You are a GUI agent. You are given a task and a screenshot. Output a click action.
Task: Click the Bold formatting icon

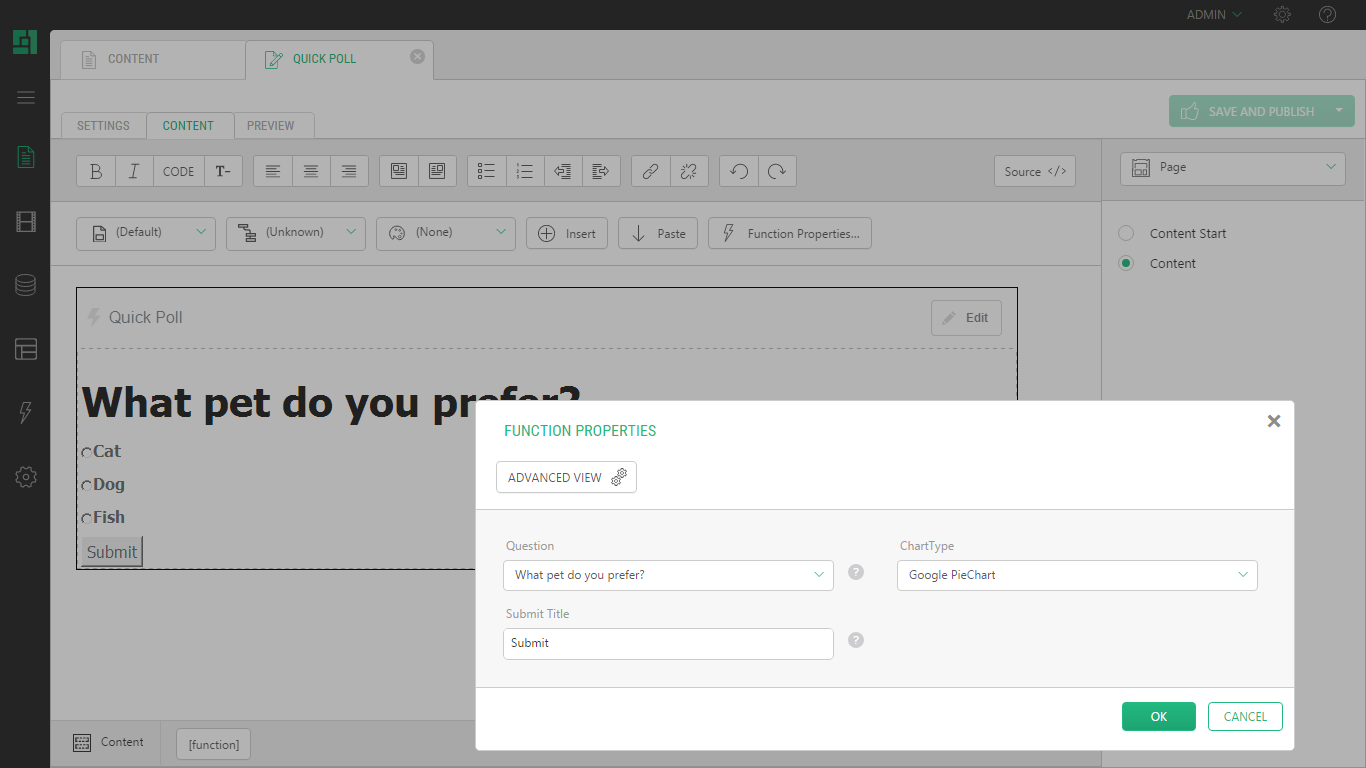(x=96, y=171)
